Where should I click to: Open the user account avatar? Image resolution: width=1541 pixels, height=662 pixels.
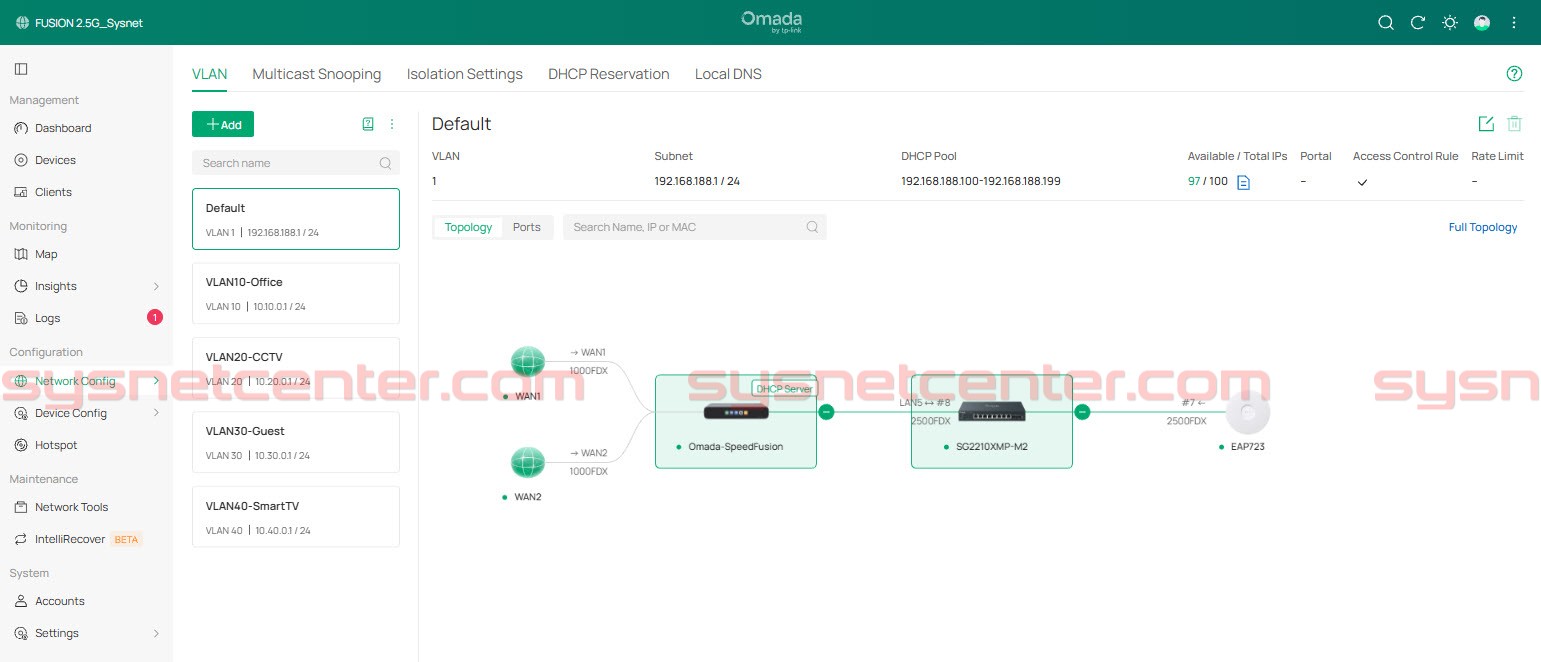click(1482, 23)
